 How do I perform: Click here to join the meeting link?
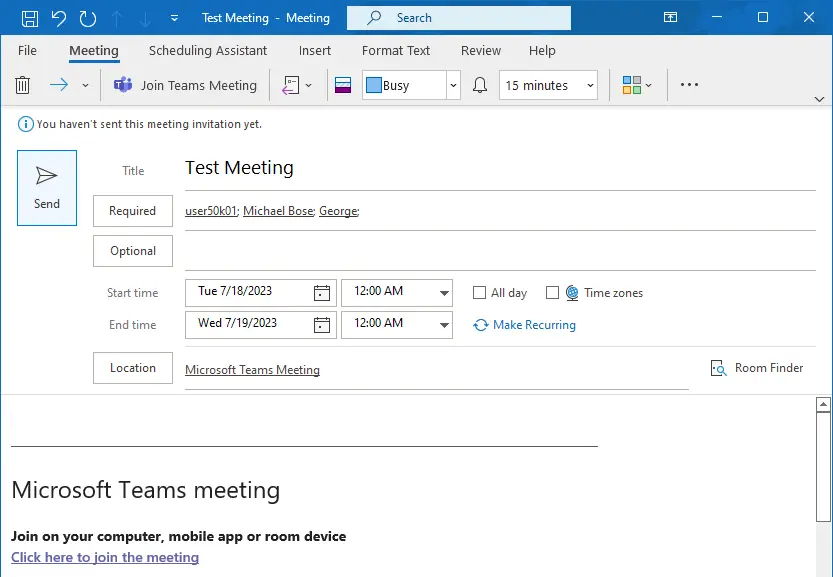105,557
